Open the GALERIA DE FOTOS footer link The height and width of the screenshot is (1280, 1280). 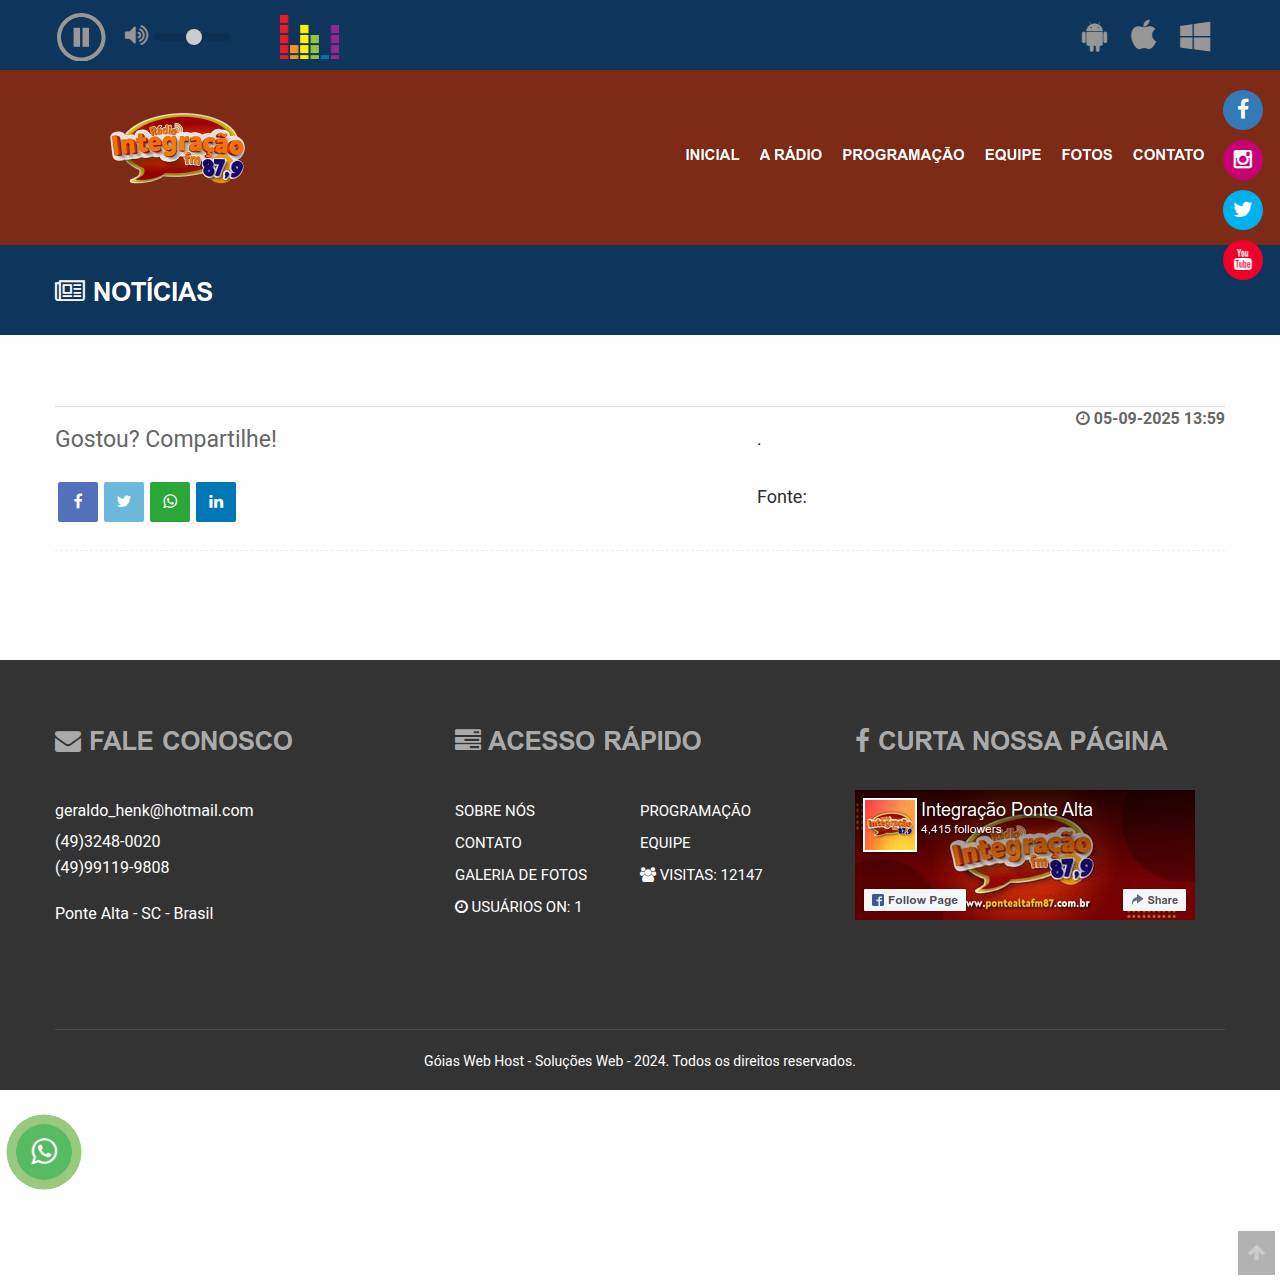[x=521, y=875]
